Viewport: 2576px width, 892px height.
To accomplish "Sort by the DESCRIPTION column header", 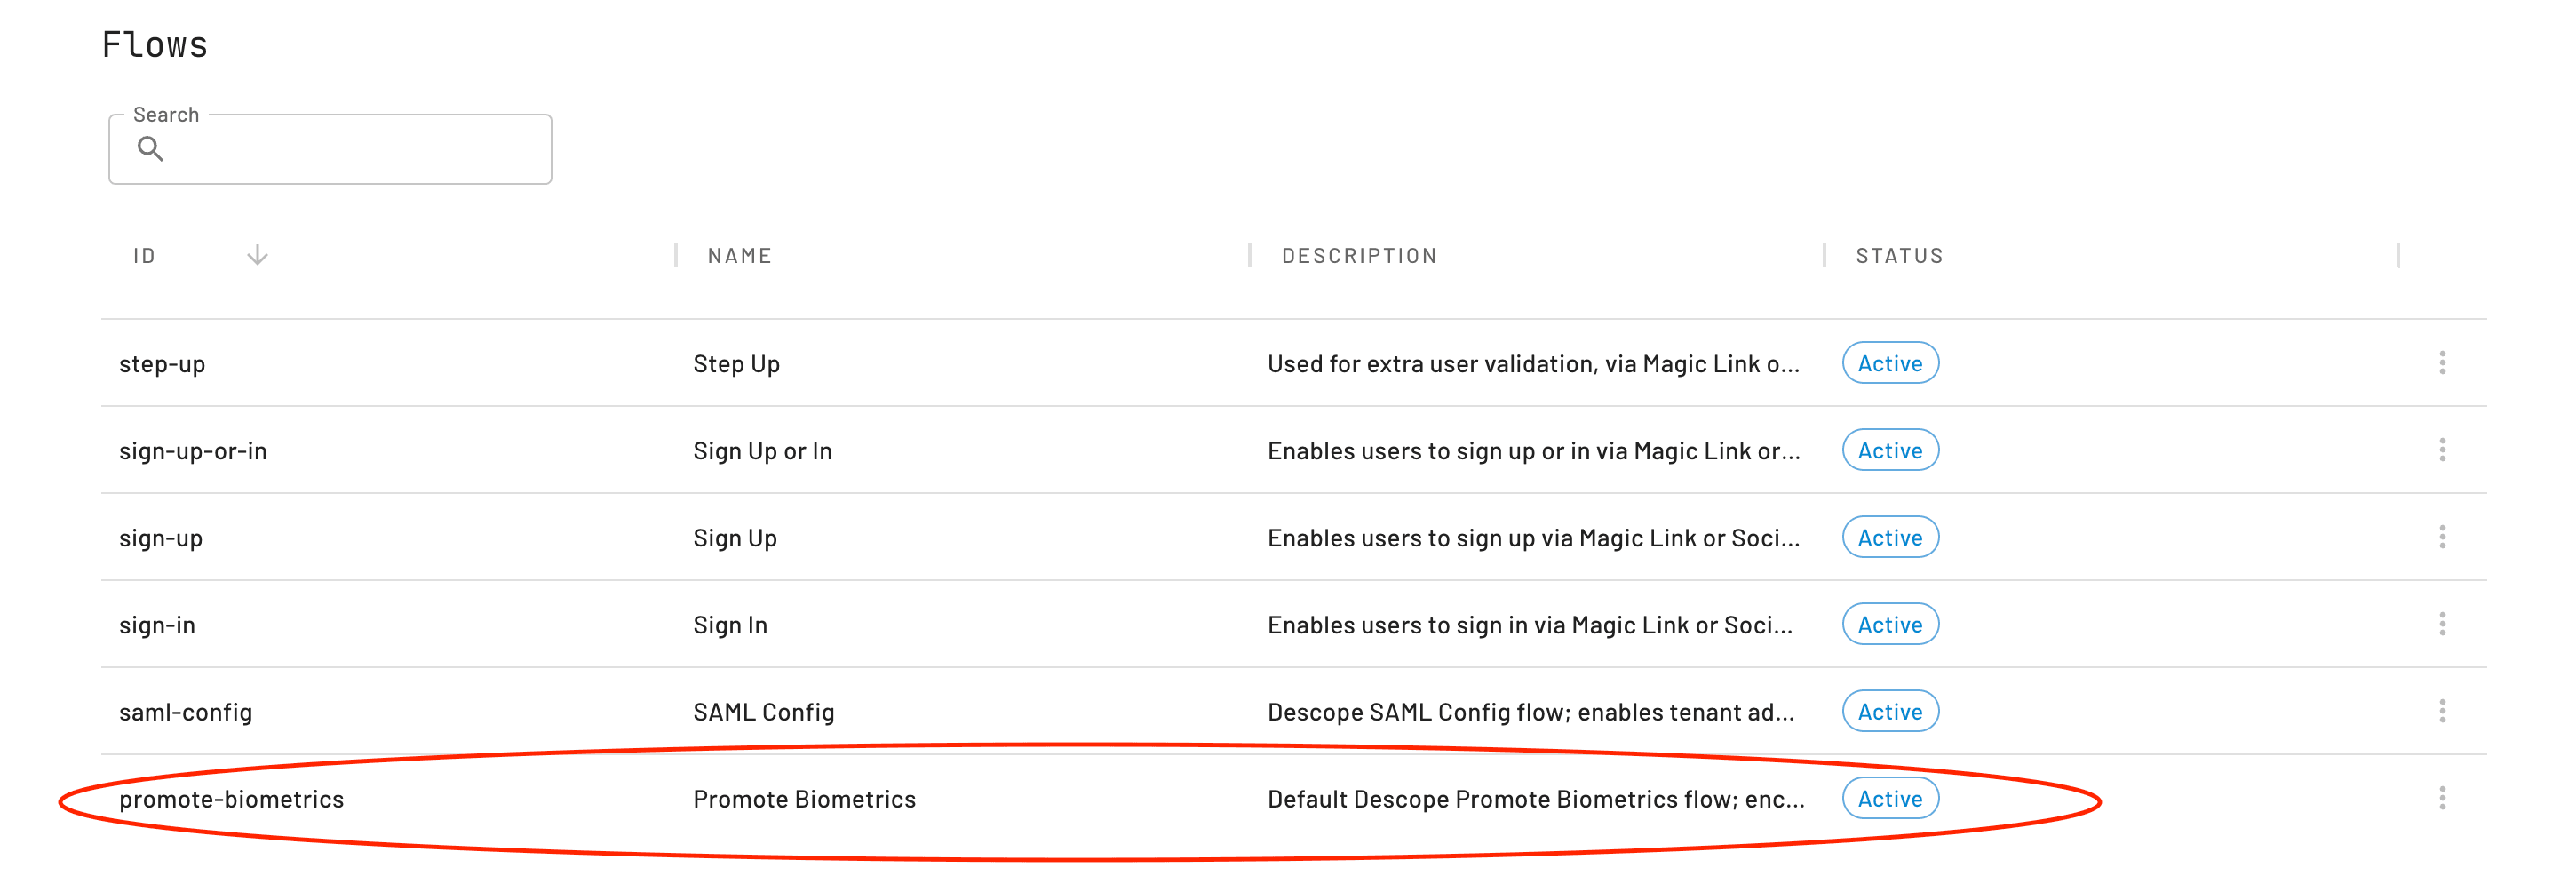I will click(1359, 256).
